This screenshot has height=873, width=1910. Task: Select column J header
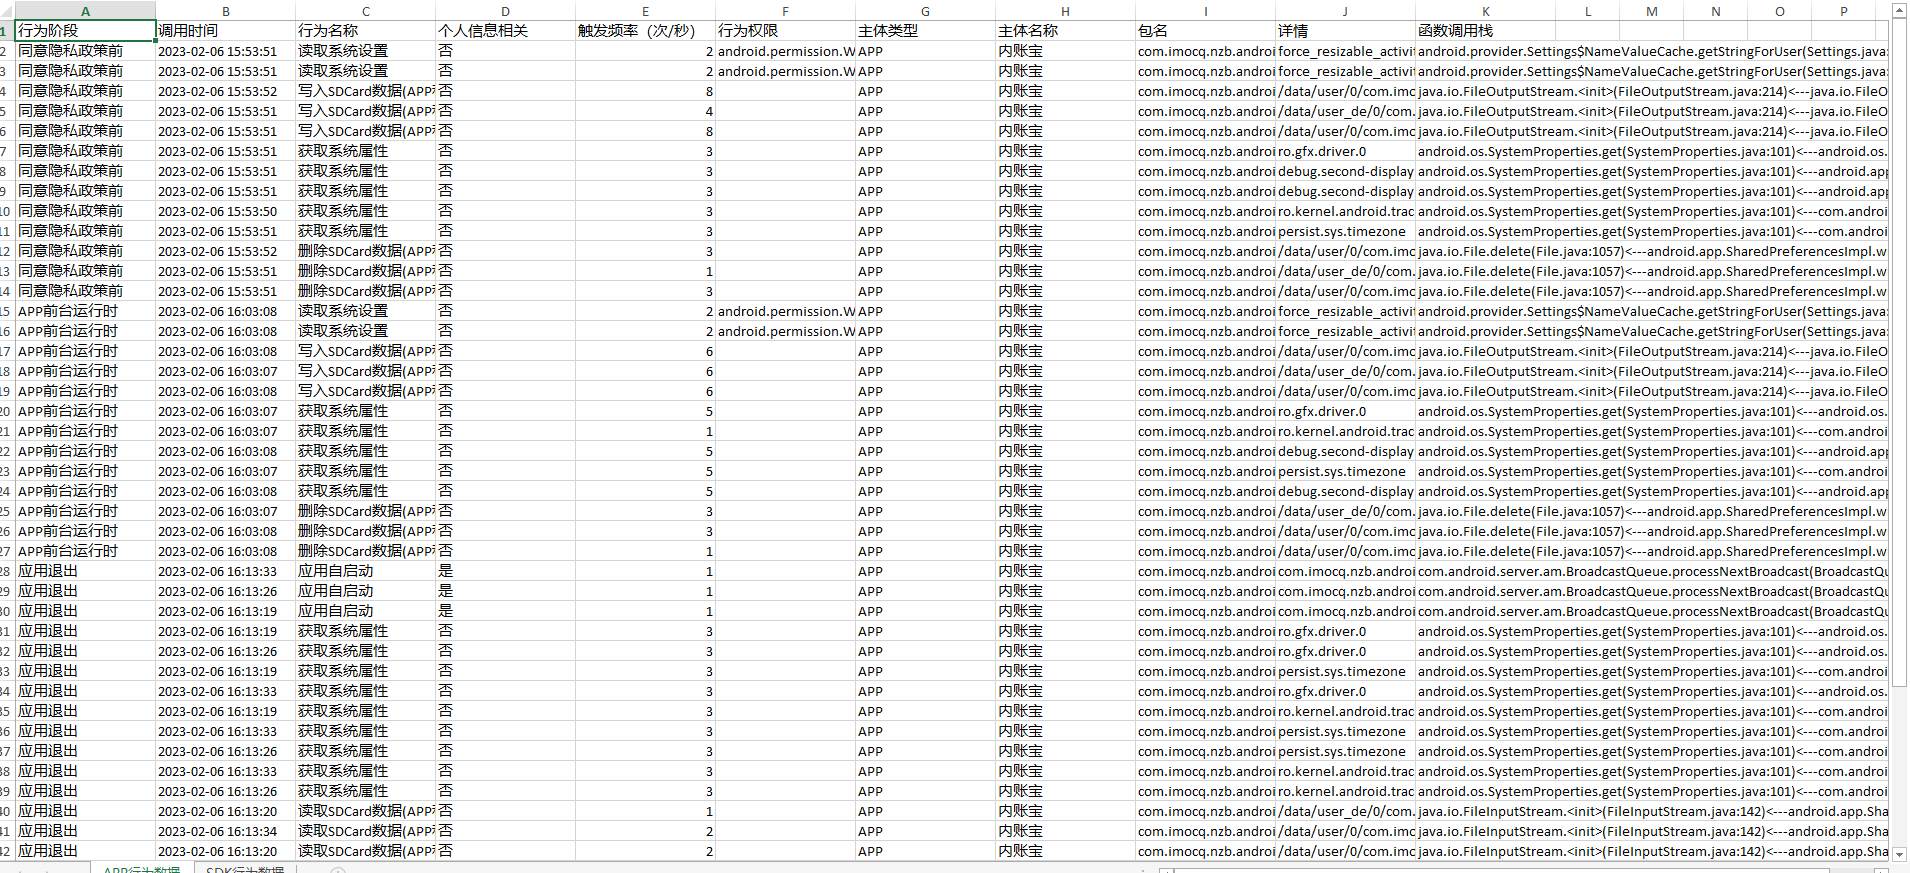[x=1346, y=11]
